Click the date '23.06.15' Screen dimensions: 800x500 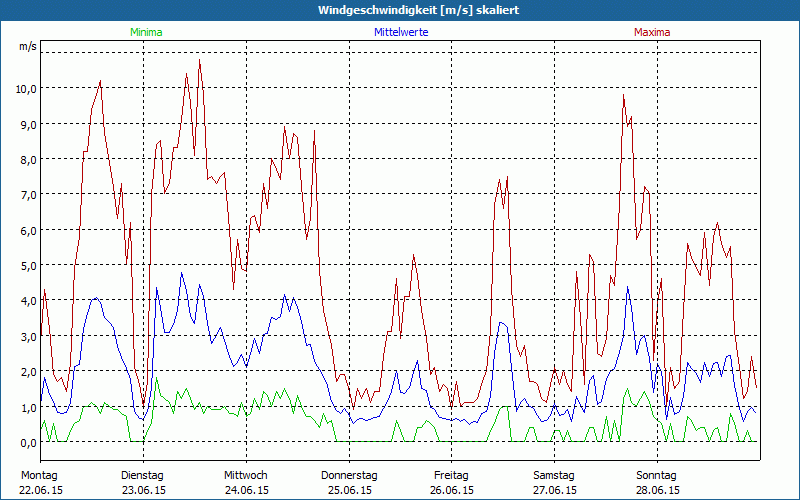point(144,490)
